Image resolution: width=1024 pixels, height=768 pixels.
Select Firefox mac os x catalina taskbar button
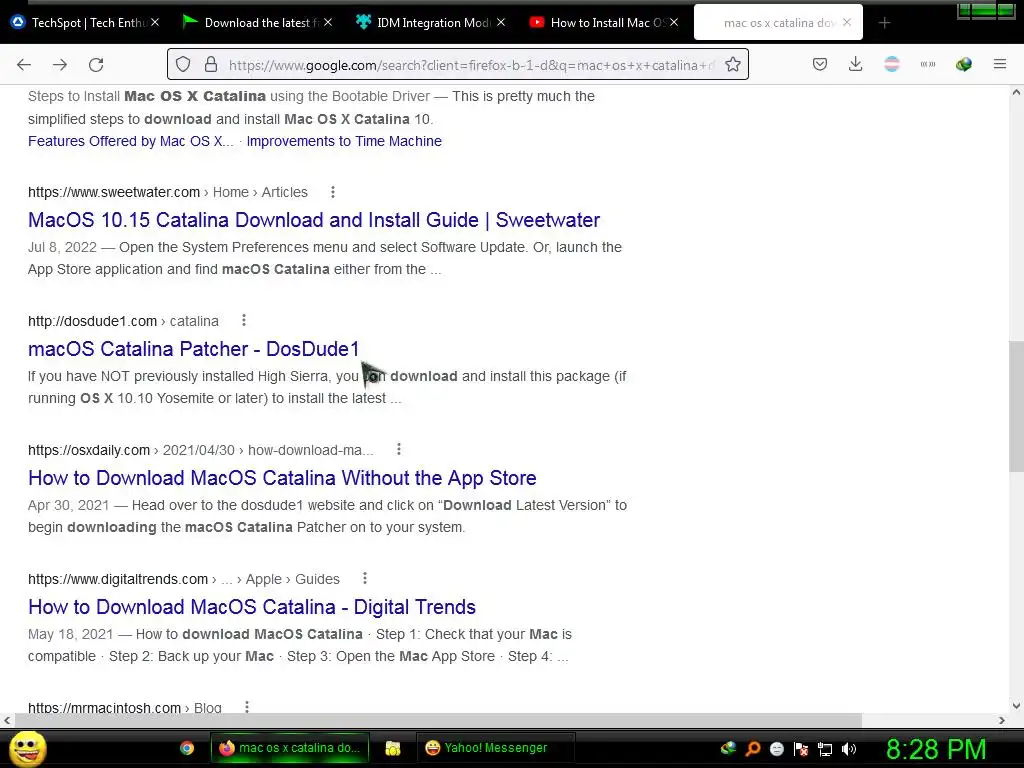pyautogui.click(x=289, y=748)
